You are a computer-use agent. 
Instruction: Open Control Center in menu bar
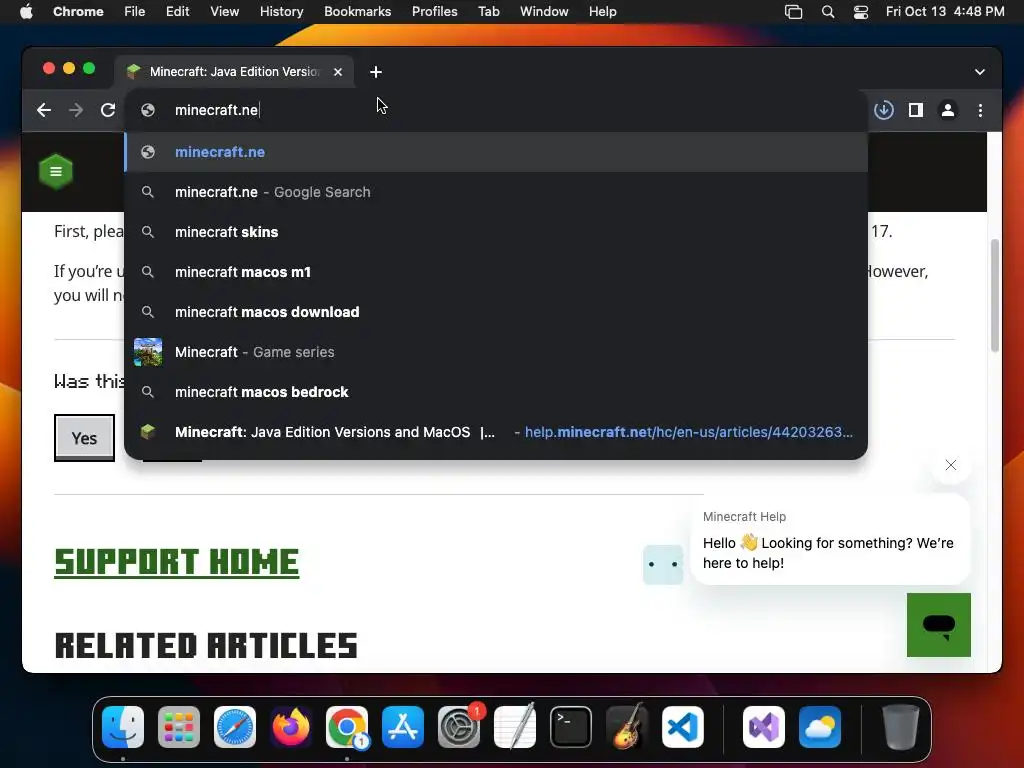[861, 12]
